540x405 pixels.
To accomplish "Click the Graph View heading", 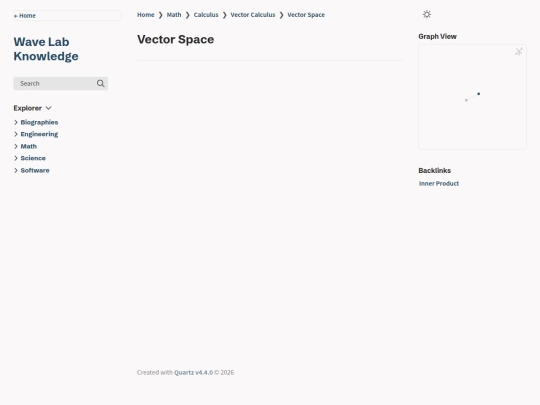I will tap(437, 37).
